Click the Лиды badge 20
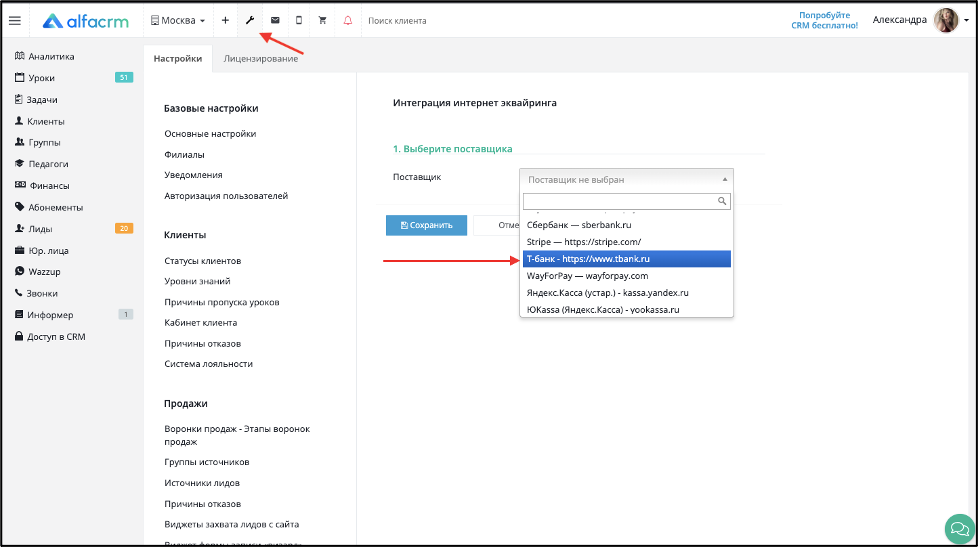The width and height of the screenshot is (979, 547). (124, 229)
